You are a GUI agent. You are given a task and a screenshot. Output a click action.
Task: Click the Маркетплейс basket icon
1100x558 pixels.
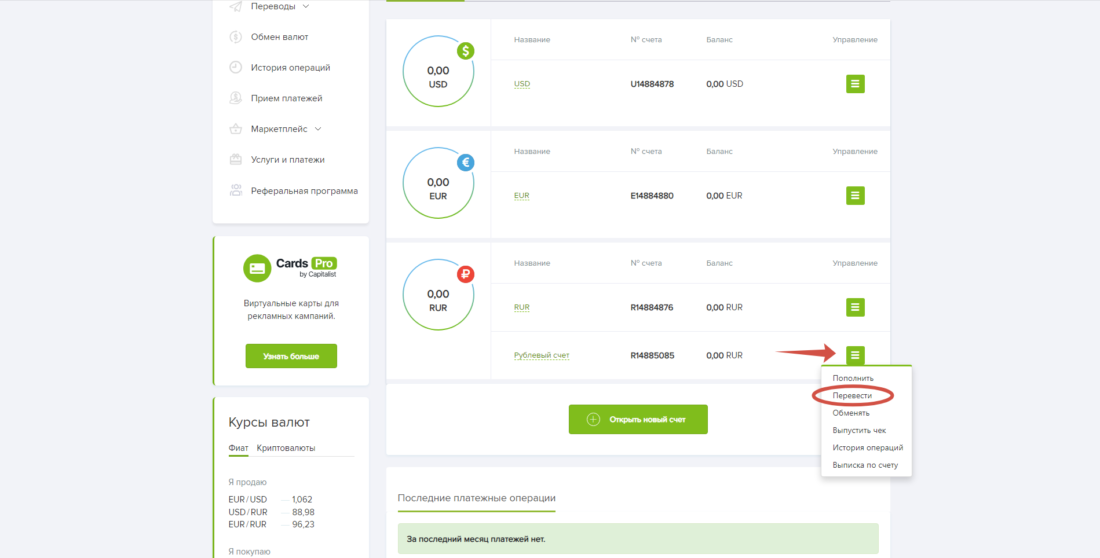pyautogui.click(x=236, y=129)
